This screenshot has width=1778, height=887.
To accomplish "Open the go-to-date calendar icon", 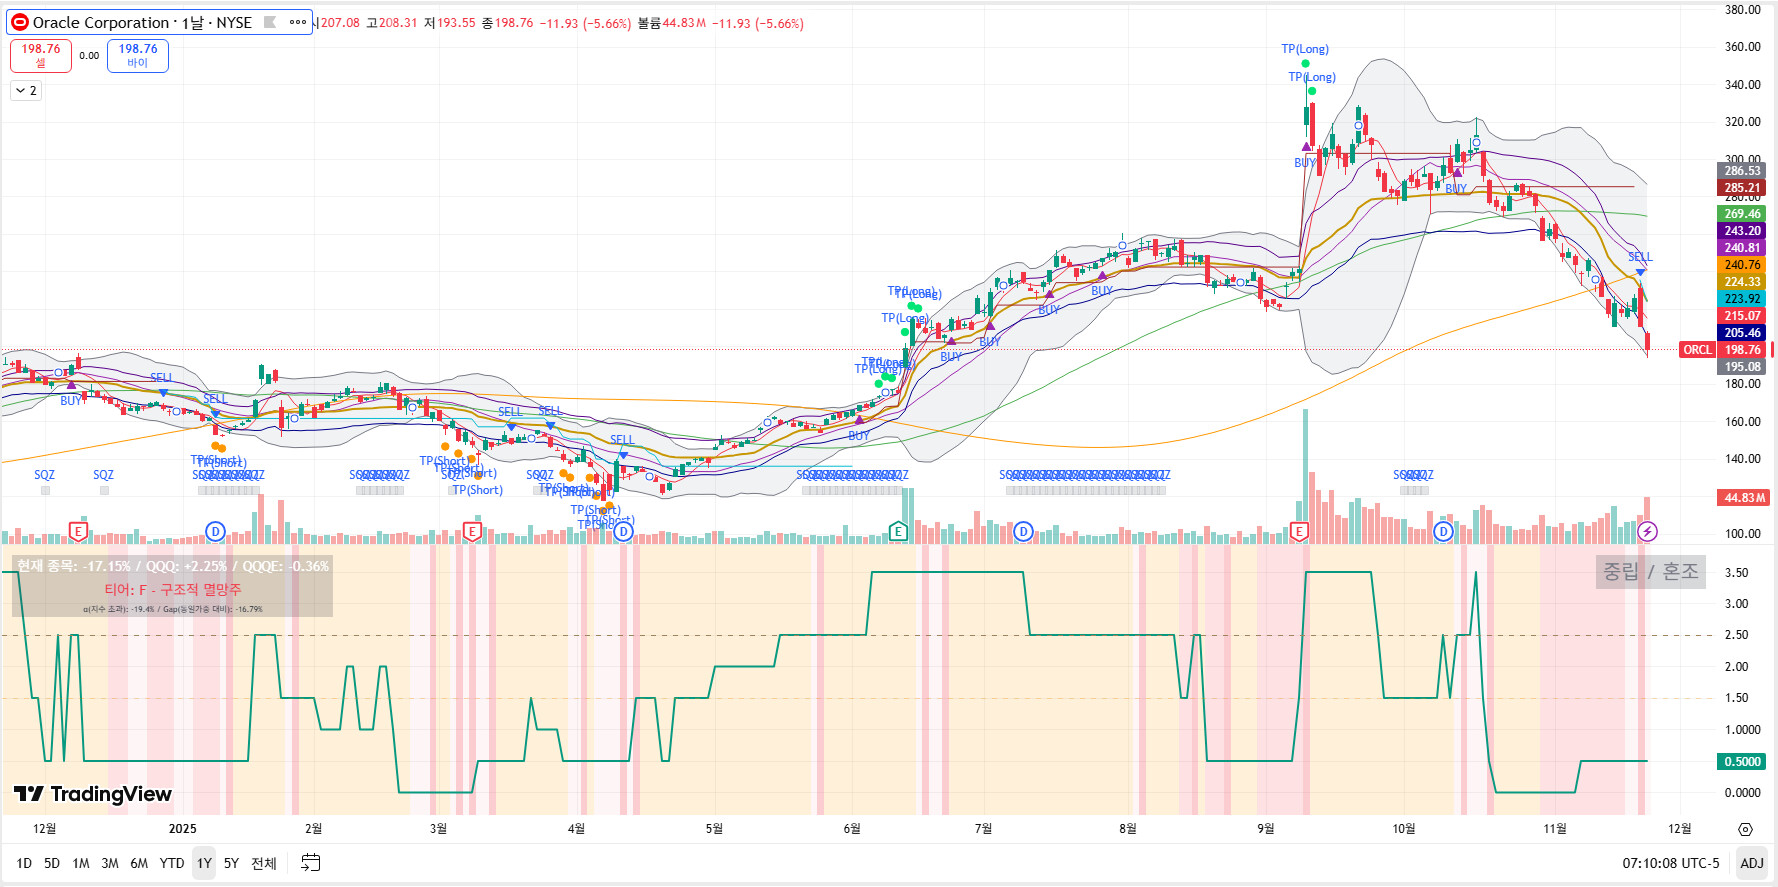I will pyautogui.click(x=311, y=862).
